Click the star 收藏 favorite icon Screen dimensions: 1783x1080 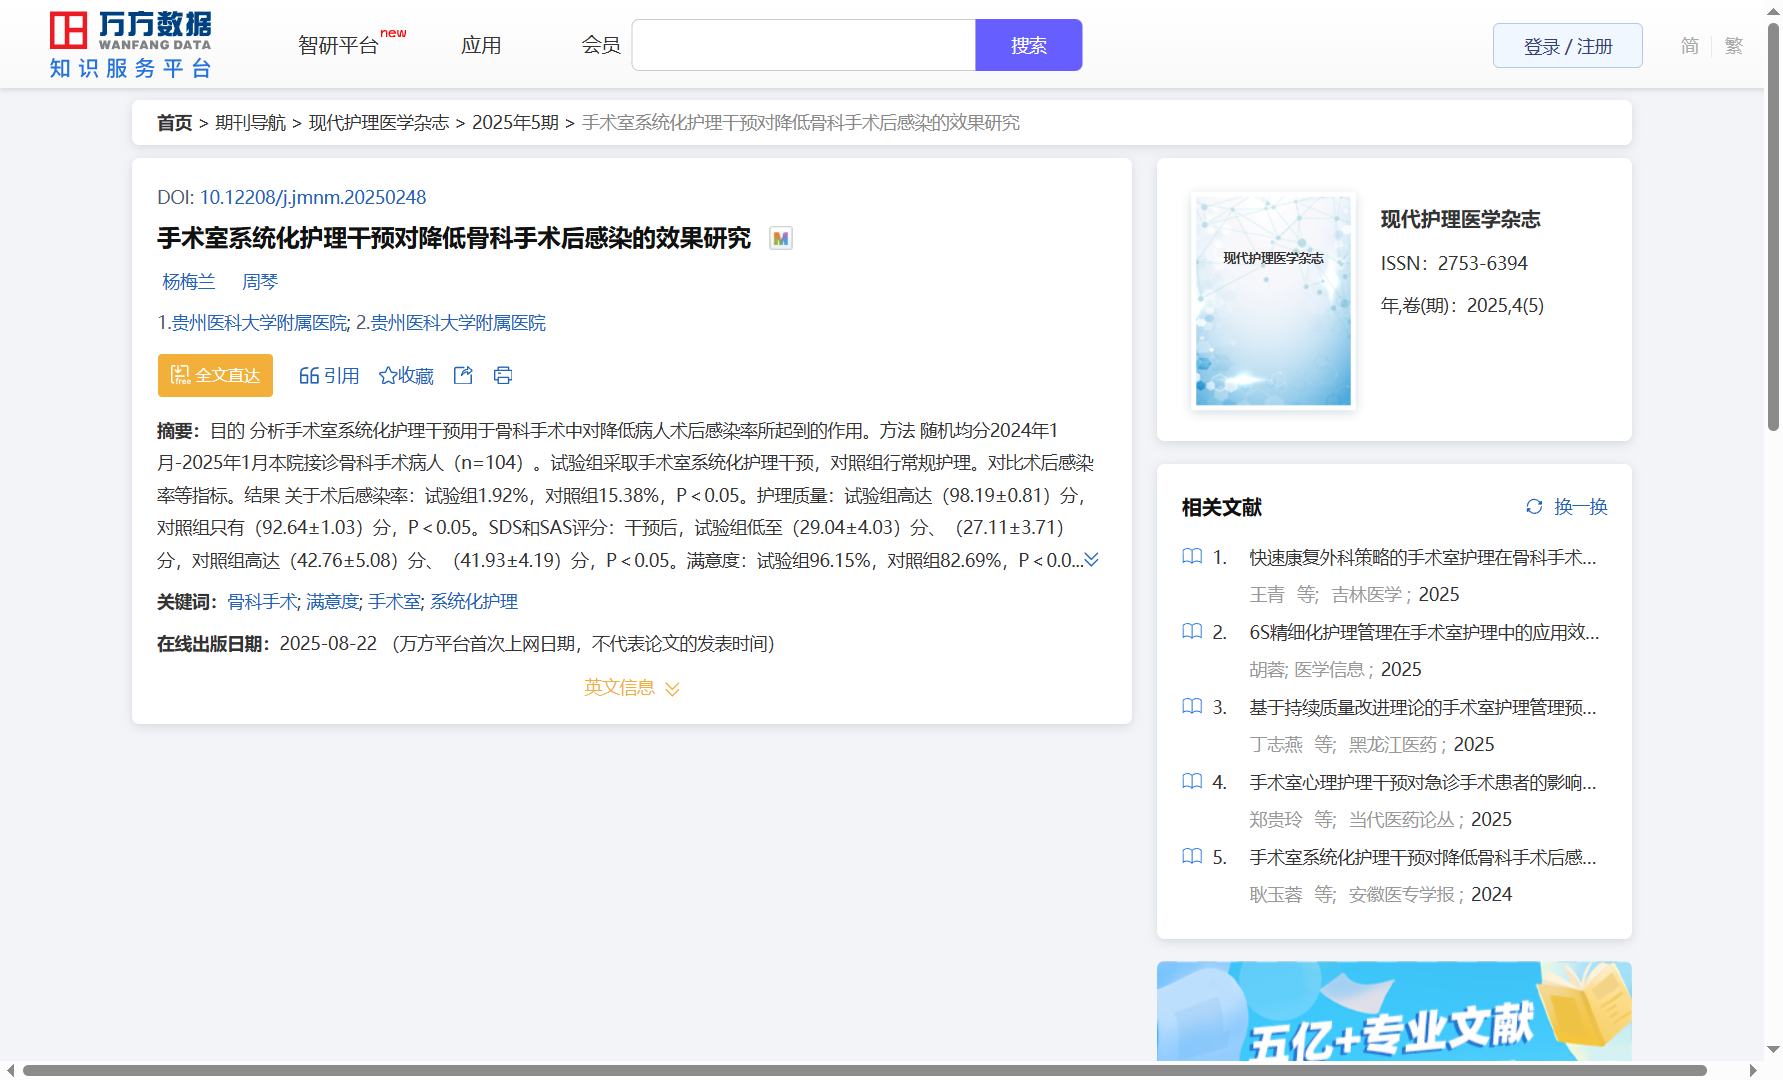388,376
